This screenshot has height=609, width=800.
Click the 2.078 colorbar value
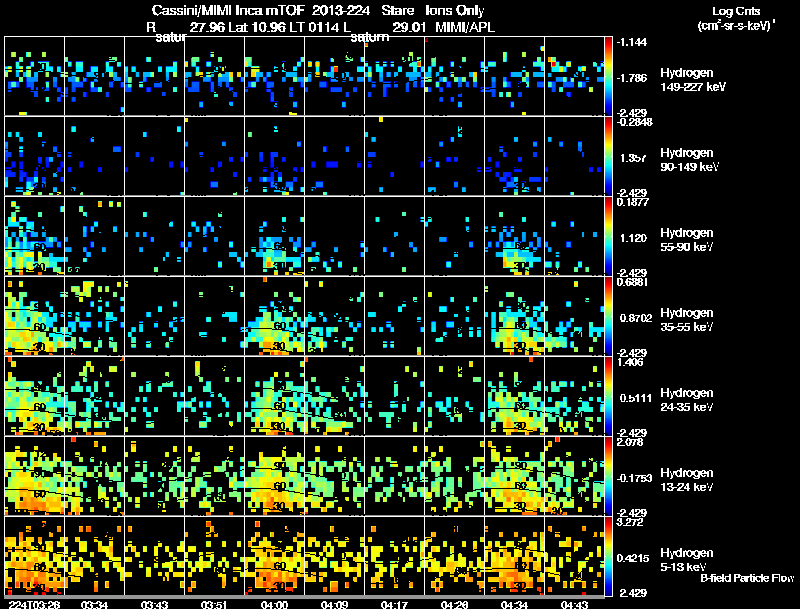coord(631,442)
